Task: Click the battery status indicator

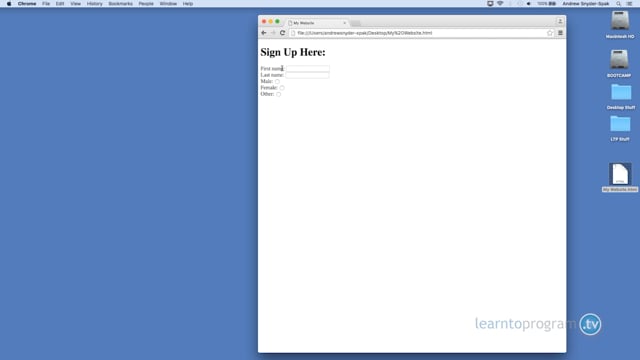Action: click(x=547, y=4)
